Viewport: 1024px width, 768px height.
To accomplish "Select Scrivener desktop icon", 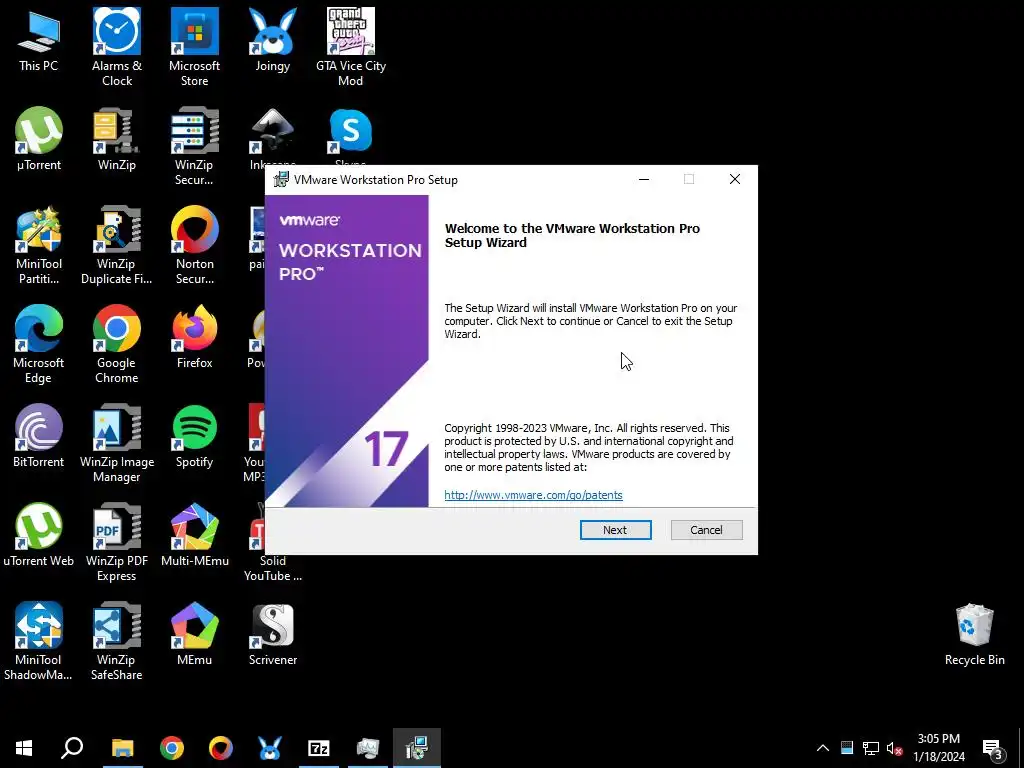I will [272, 634].
